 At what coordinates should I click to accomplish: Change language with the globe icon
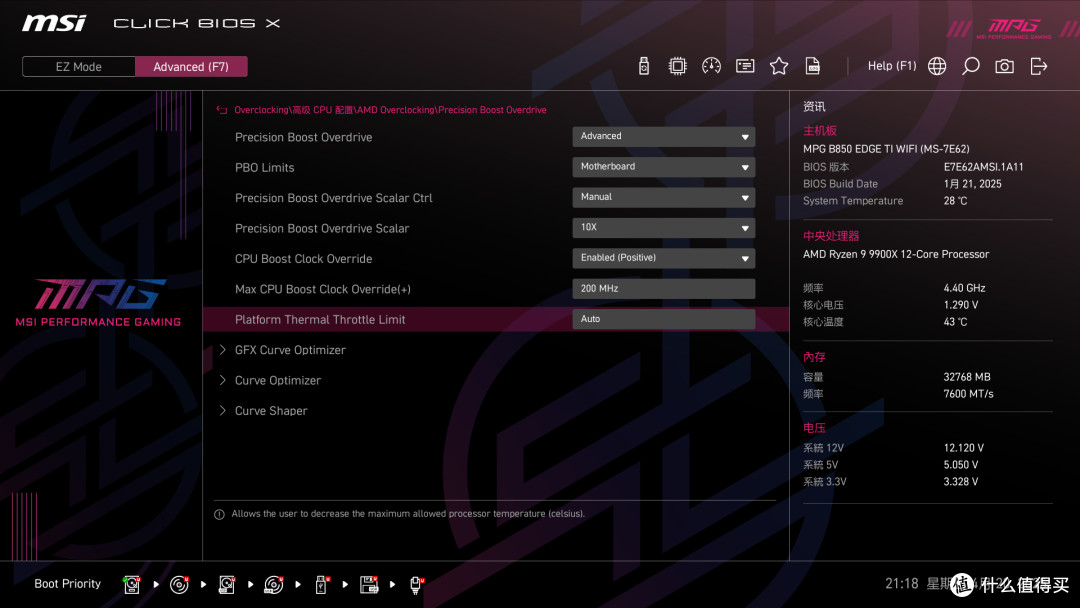[937, 66]
